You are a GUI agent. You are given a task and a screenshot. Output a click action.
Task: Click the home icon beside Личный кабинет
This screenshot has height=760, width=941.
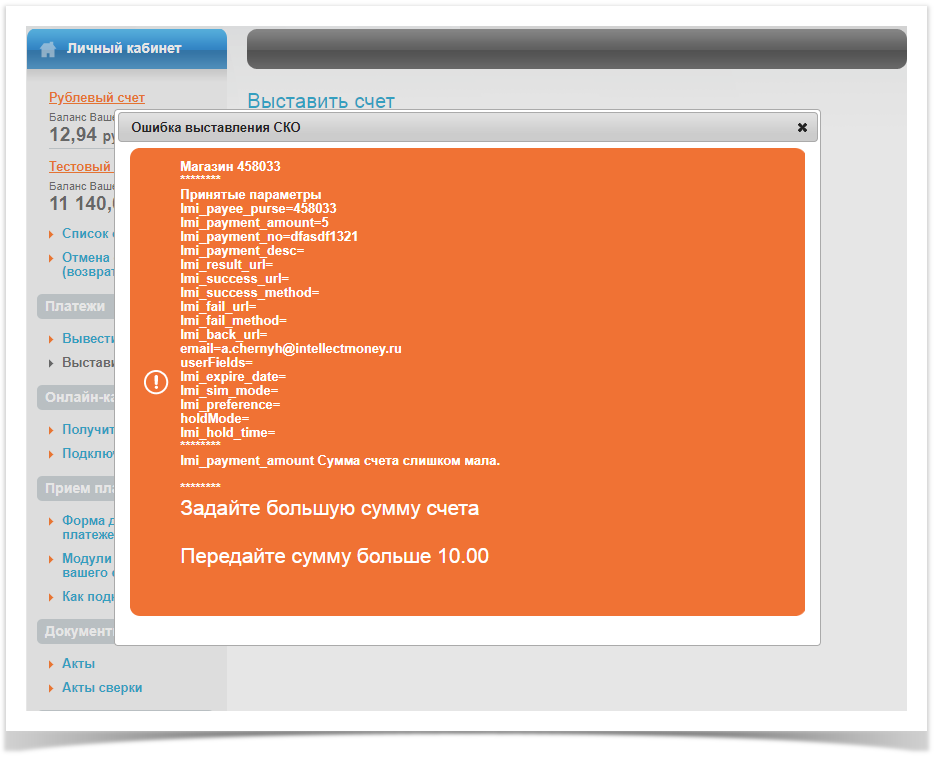[x=48, y=49]
